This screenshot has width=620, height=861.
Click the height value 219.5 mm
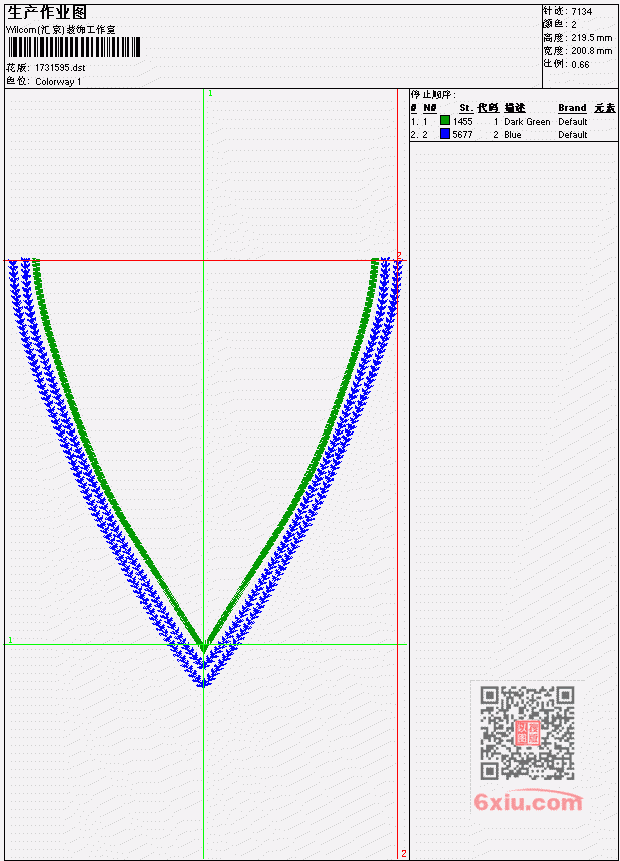point(591,37)
